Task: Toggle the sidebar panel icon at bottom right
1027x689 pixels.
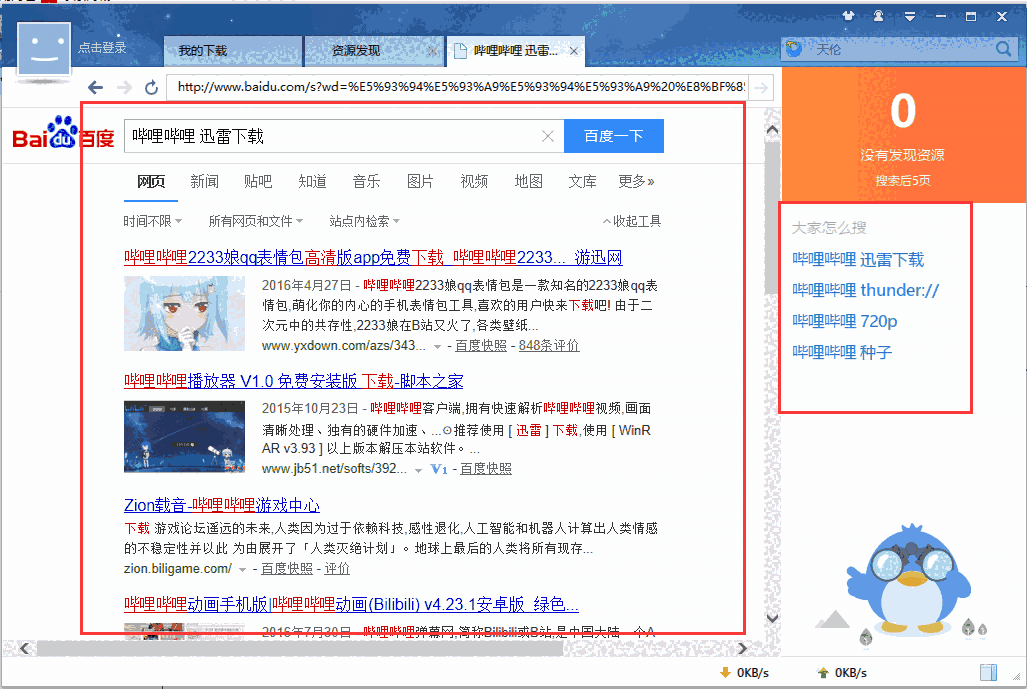Action: tap(988, 671)
